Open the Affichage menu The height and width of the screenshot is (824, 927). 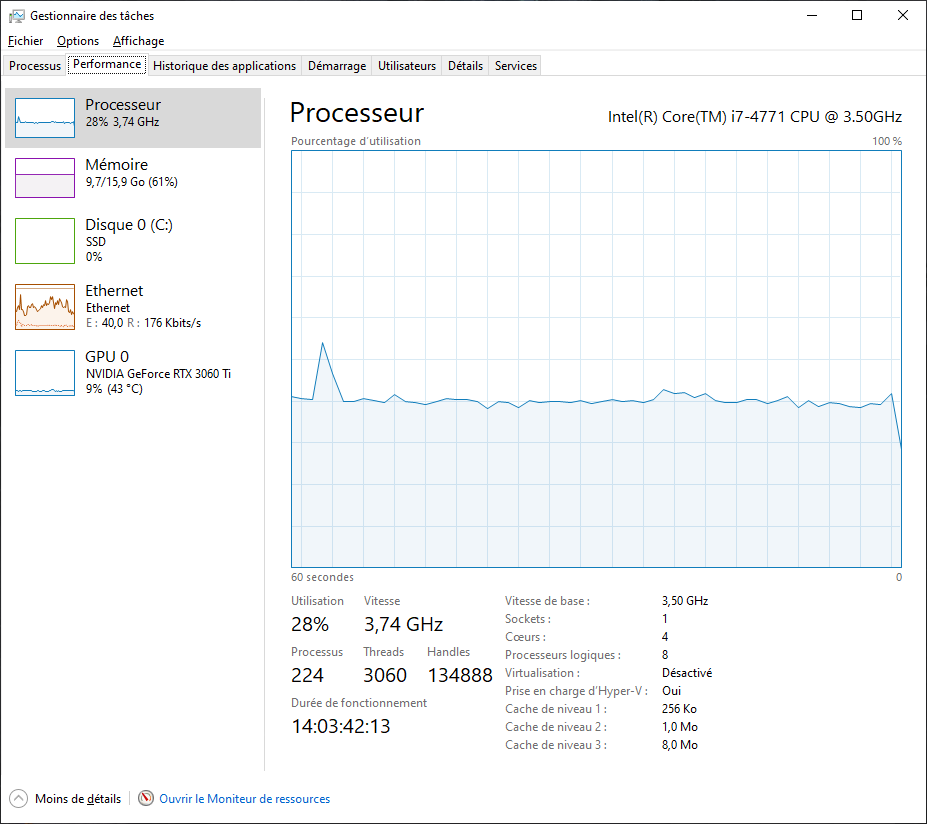(138, 41)
